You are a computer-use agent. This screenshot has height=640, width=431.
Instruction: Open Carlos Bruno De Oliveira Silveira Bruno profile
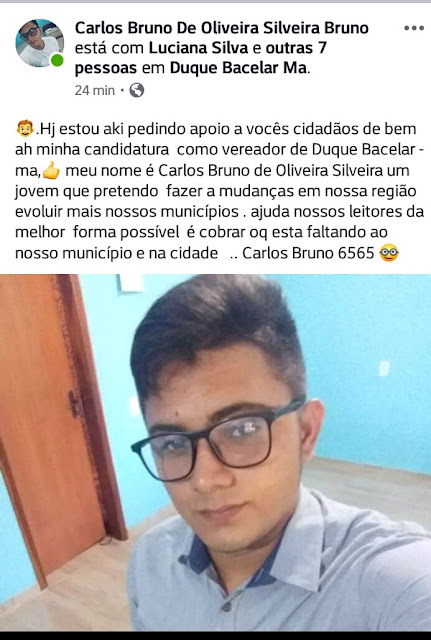[x=222, y=28]
